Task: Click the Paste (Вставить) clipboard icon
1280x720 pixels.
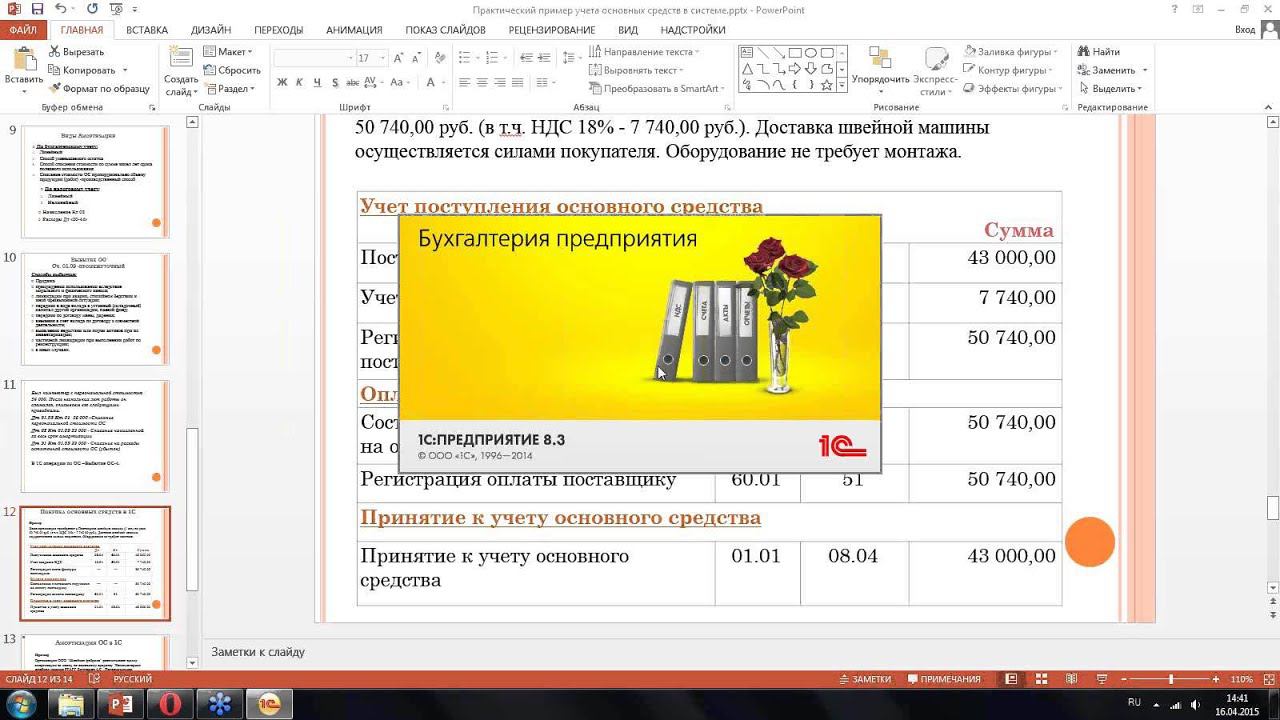Action: (23, 58)
